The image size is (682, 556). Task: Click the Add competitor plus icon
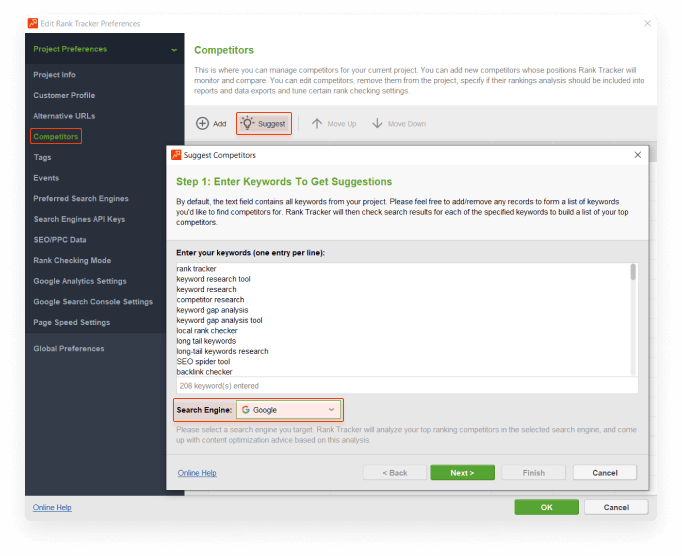(202, 124)
